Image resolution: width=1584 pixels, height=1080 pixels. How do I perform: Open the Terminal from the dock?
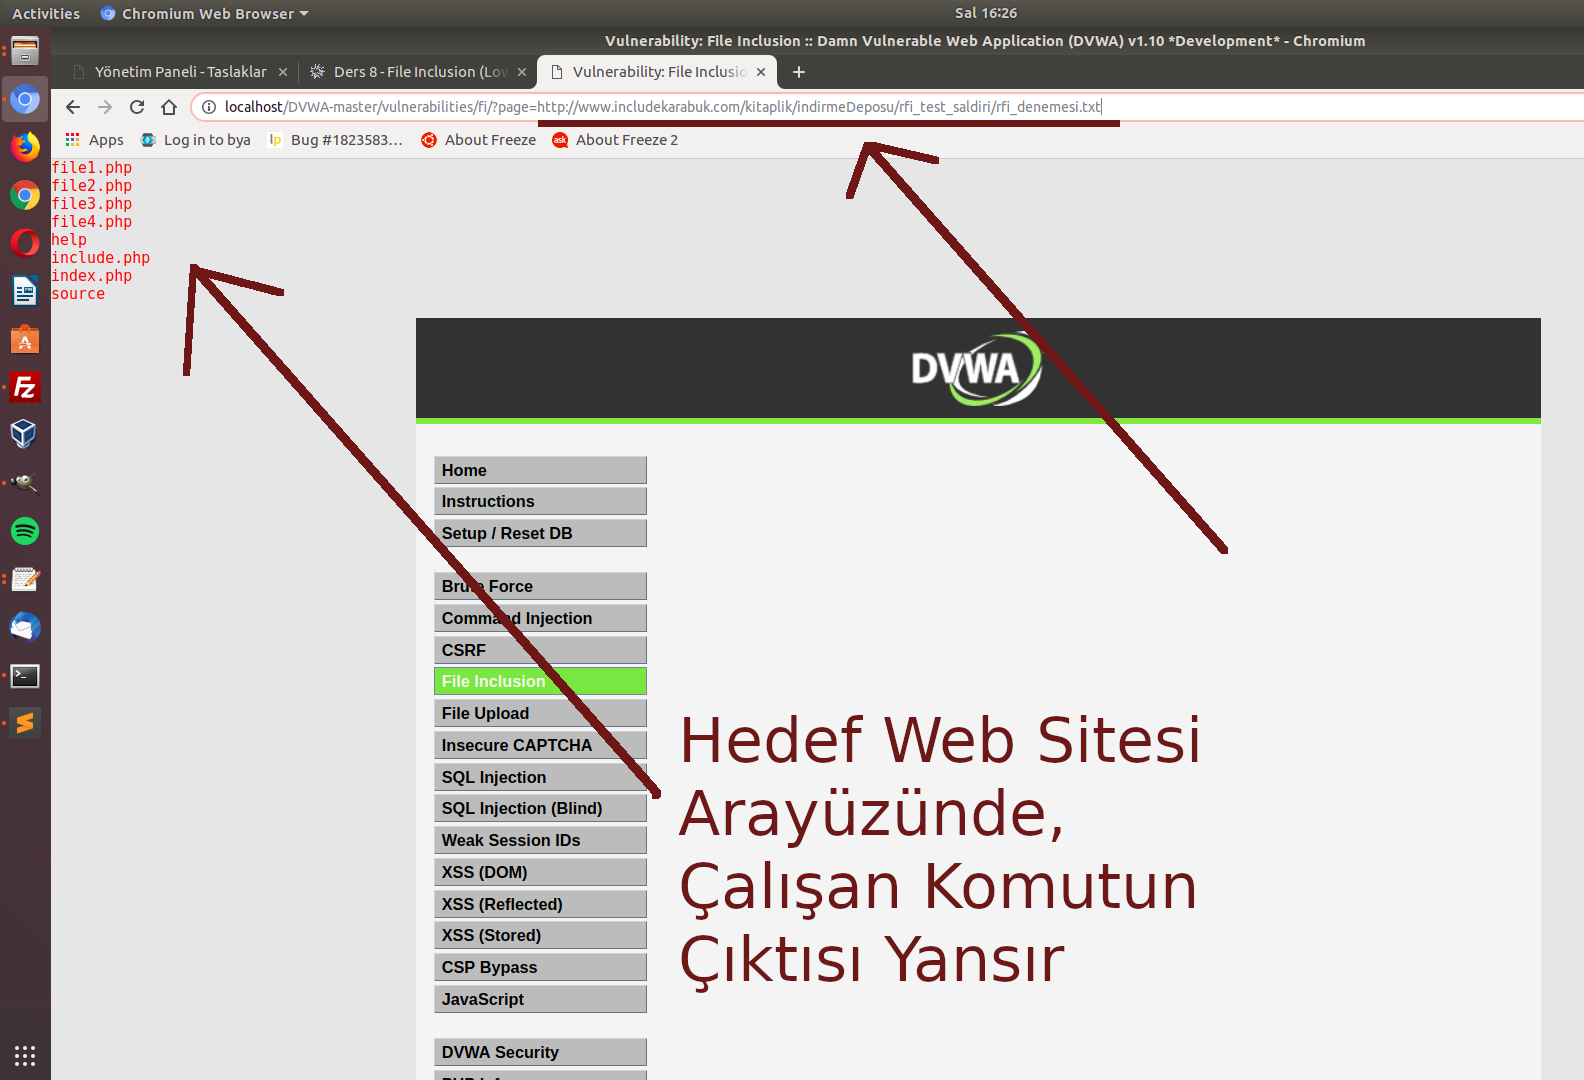(x=25, y=675)
